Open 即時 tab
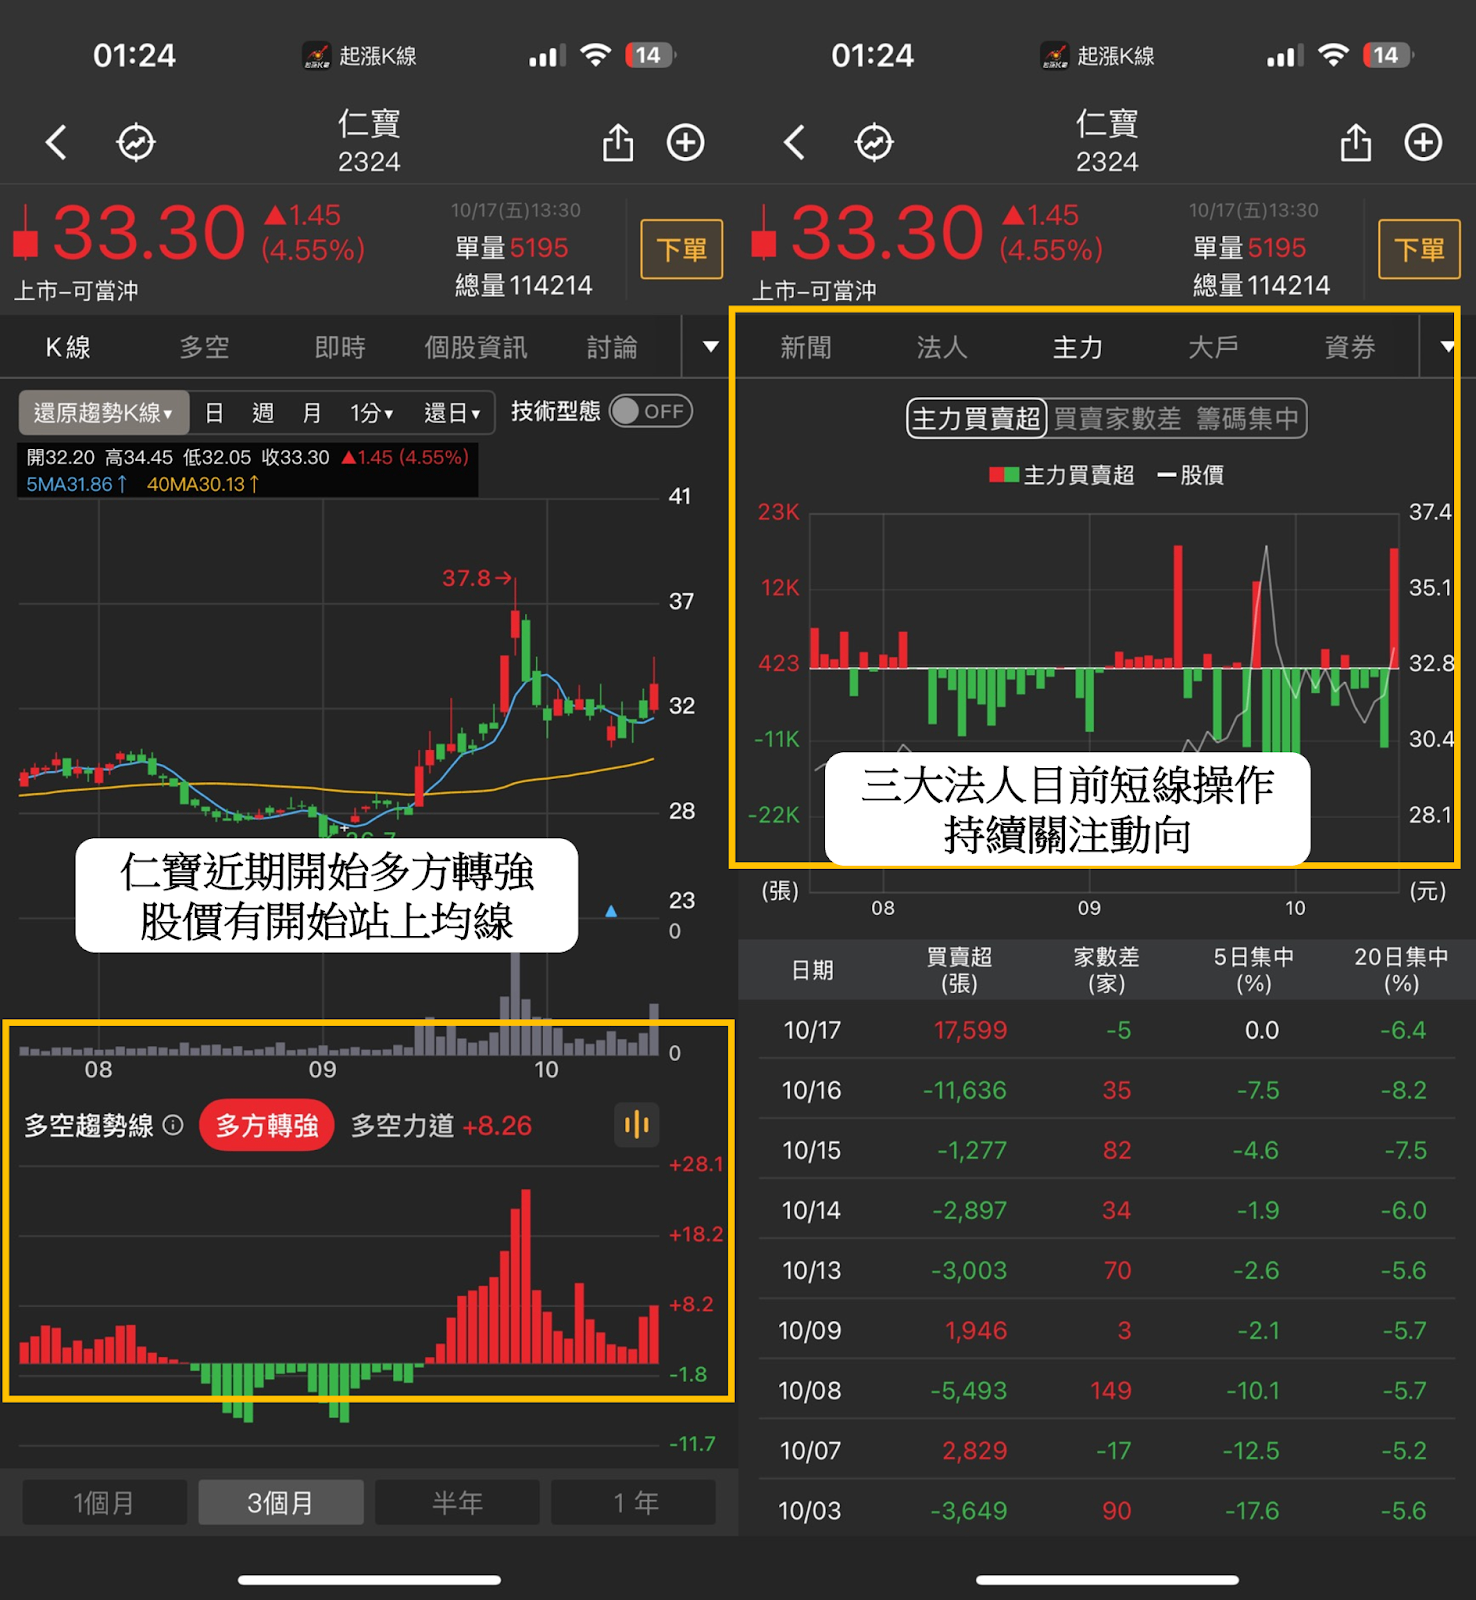The height and width of the screenshot is (1600, 1476). coord(340,347)
